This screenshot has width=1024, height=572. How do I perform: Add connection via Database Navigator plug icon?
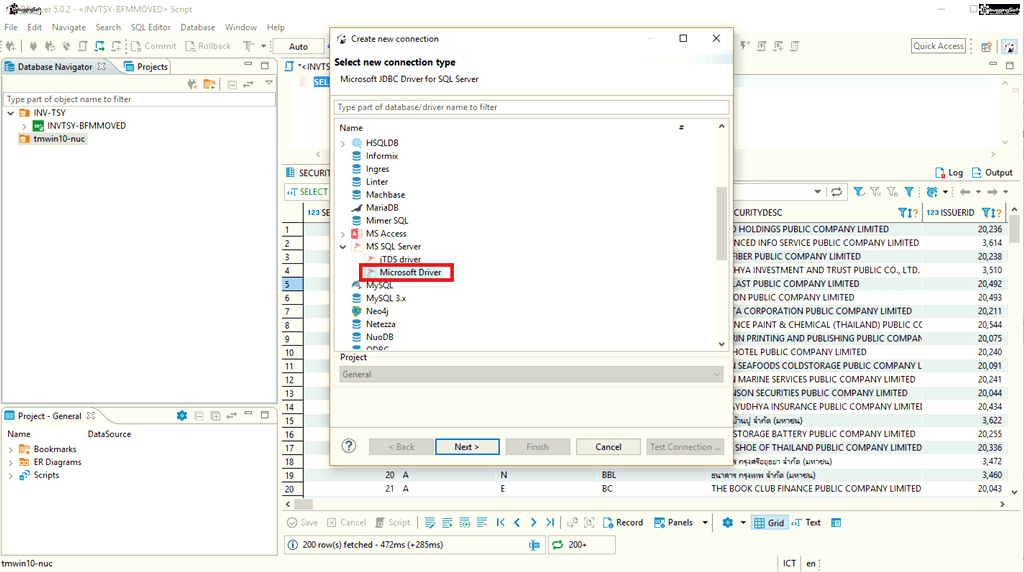click(192, 84)
